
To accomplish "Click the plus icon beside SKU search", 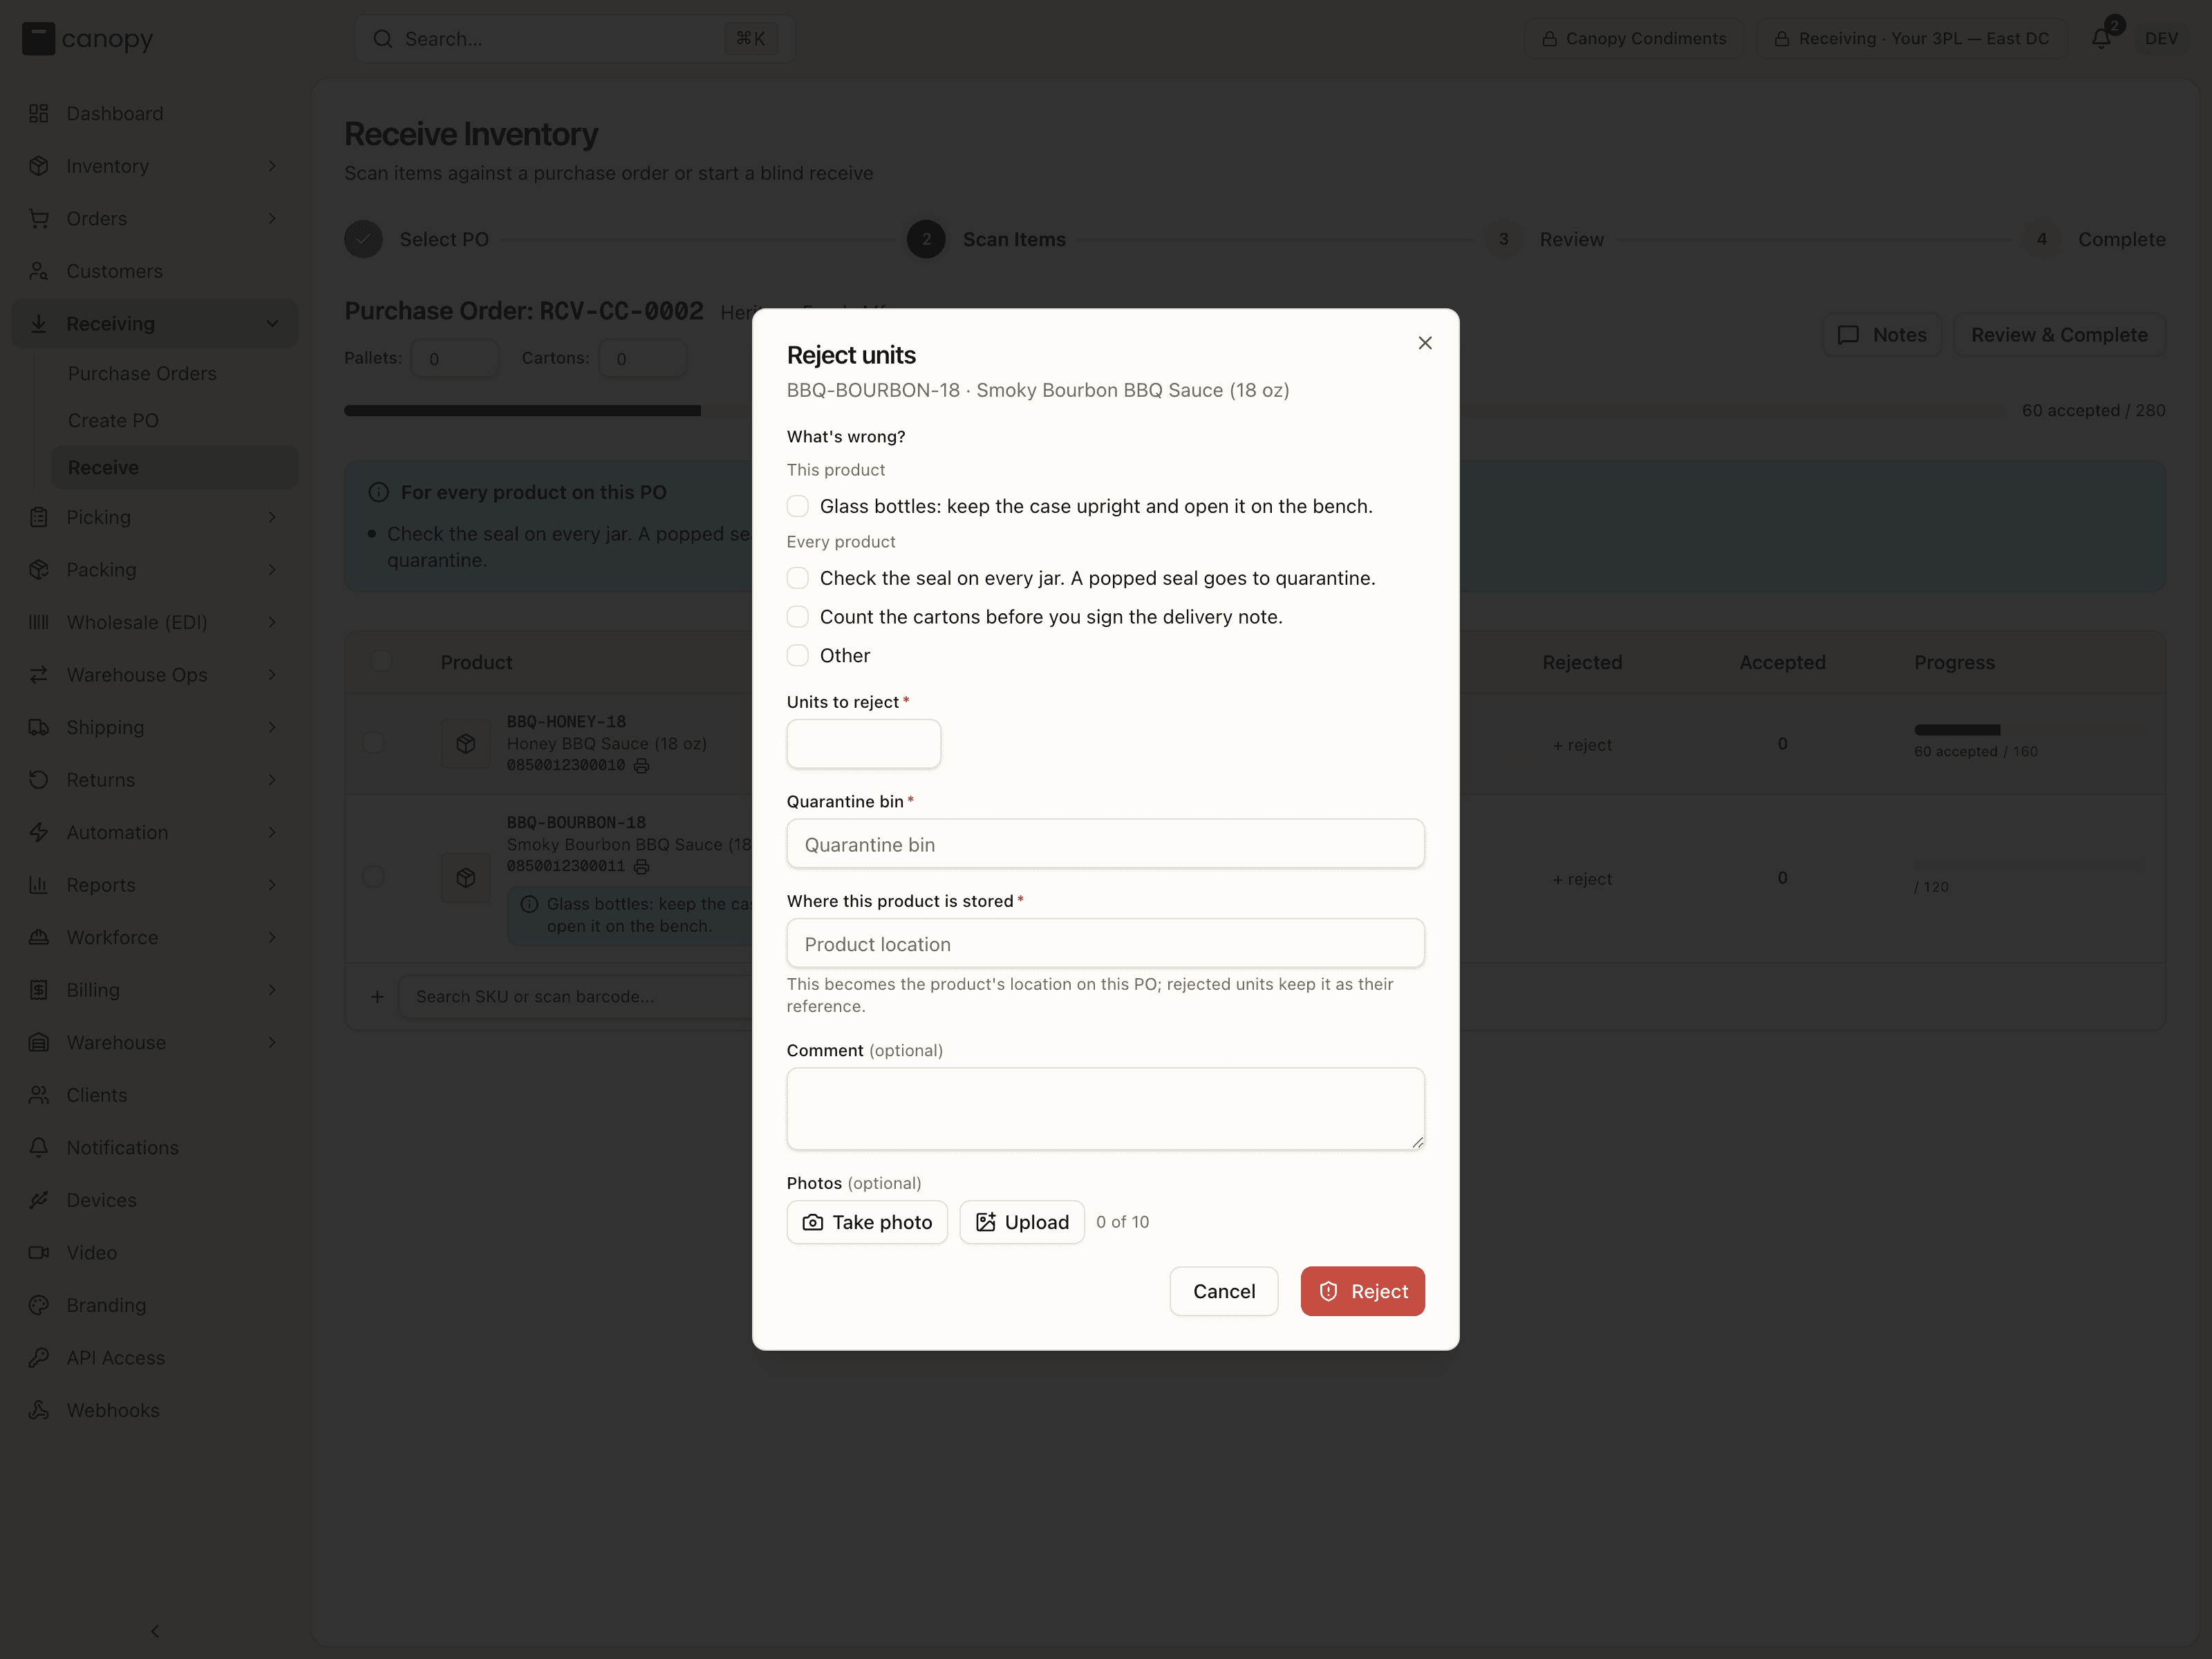I will (x=377, y=997).
